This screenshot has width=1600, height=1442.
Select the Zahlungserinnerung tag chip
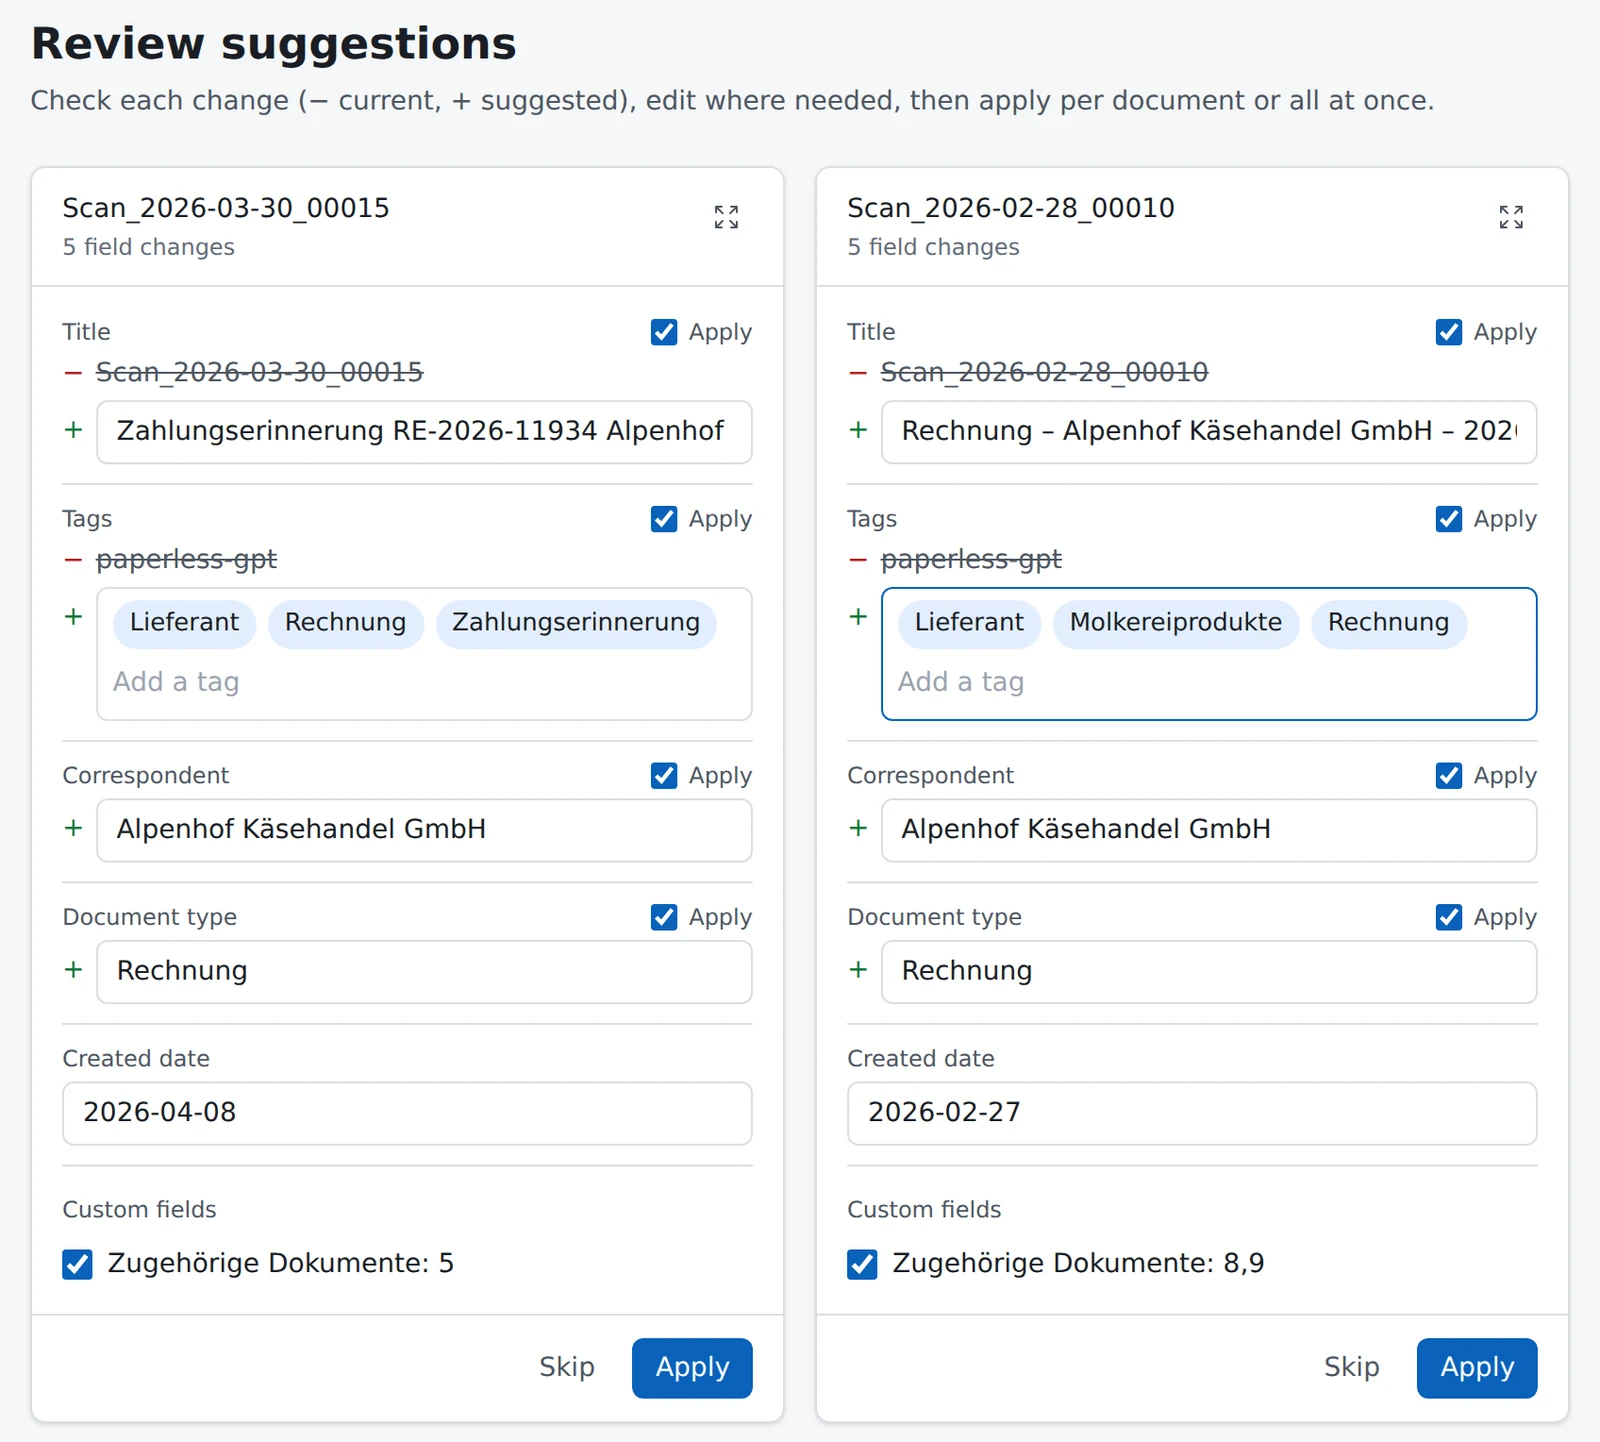pyautogui.click(x=576, y=623)
